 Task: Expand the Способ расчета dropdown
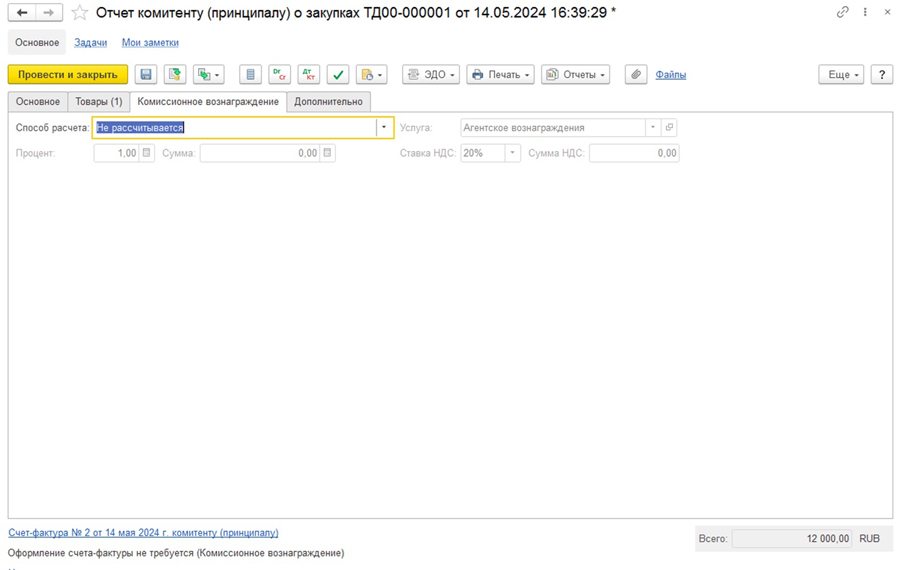384,128
